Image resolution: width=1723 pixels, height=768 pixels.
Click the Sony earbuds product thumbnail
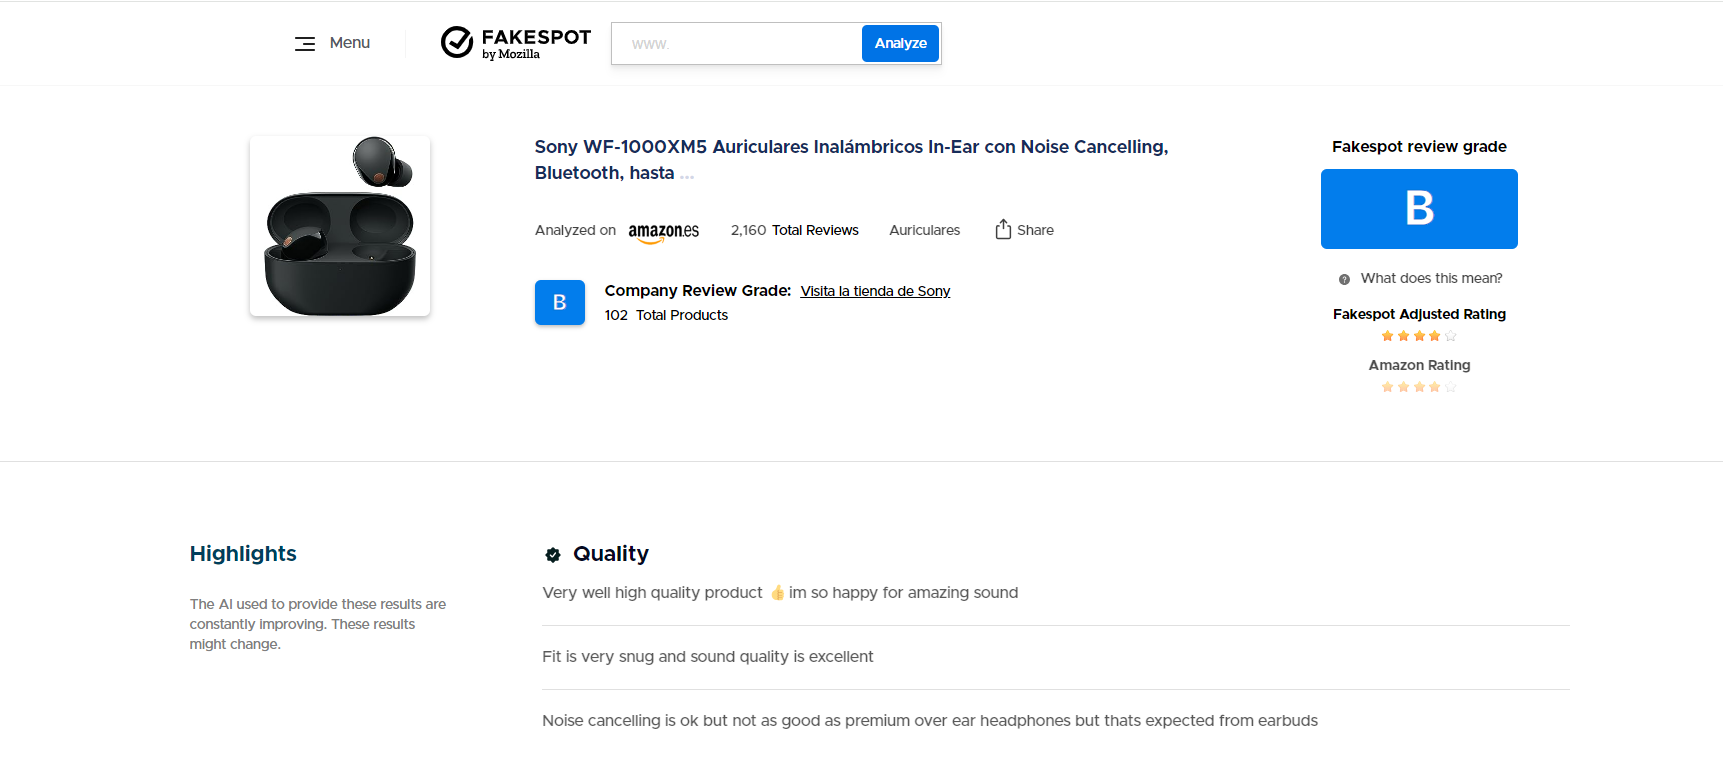[340, 226]
